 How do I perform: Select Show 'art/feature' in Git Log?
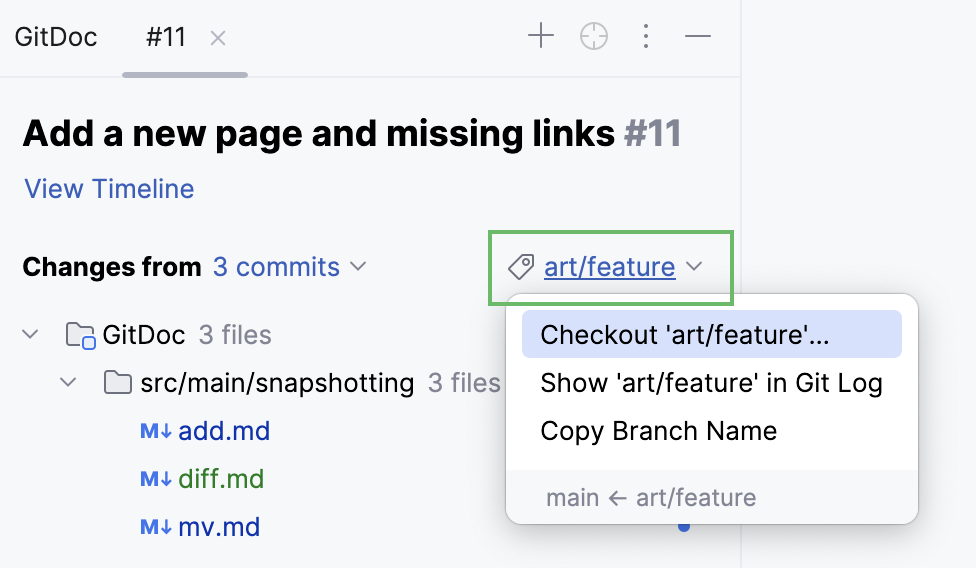click(711, 383)
